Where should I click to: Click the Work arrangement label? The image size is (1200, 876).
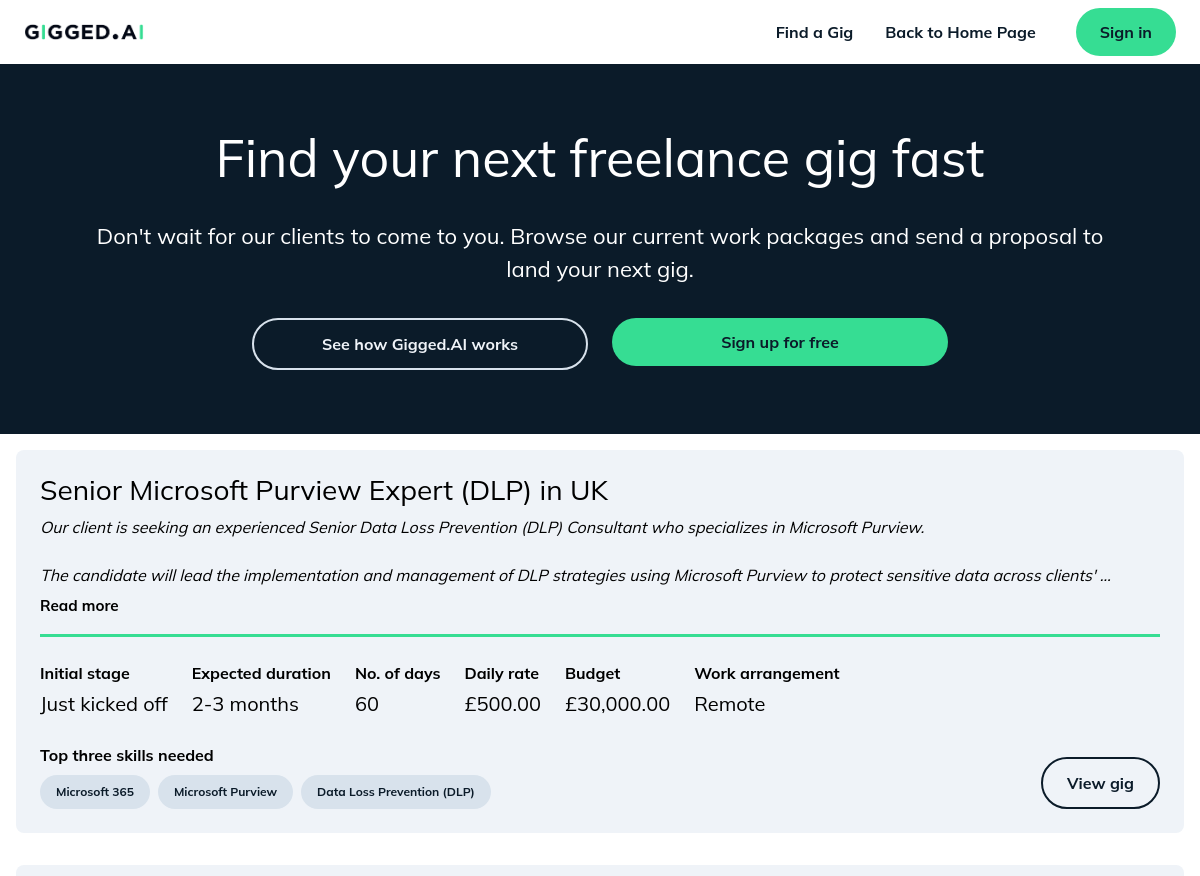(x=767, y=674)
